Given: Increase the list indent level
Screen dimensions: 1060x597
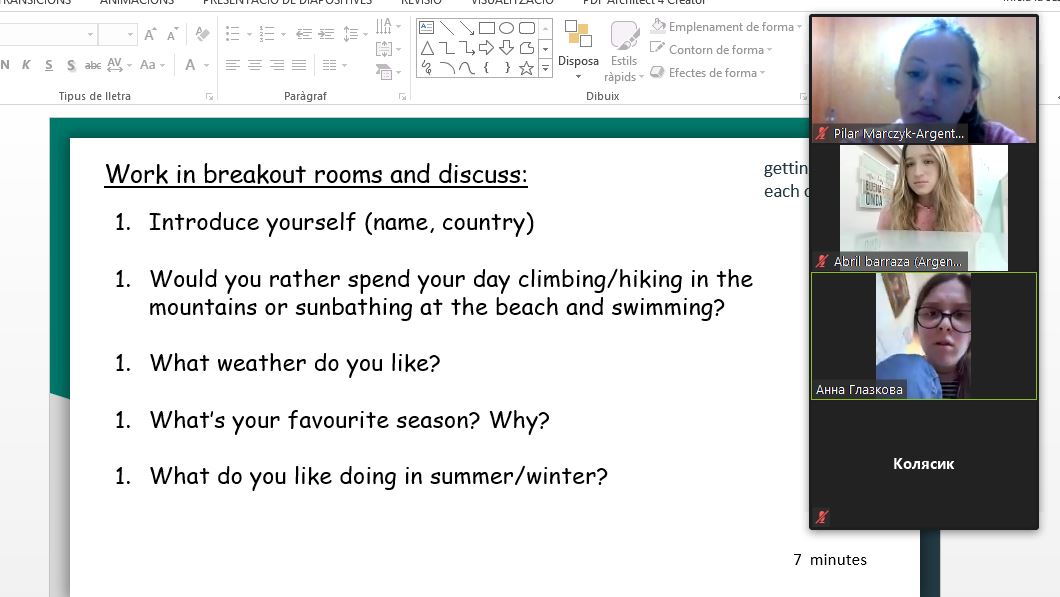Looking at the screenshot, I should tap(327, 33).
